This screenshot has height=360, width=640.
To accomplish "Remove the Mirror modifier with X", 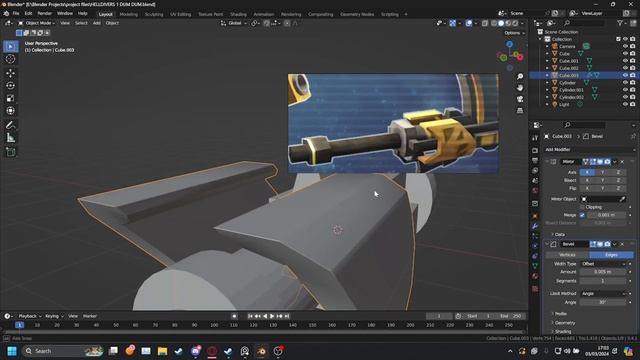I will click(622, 162).
